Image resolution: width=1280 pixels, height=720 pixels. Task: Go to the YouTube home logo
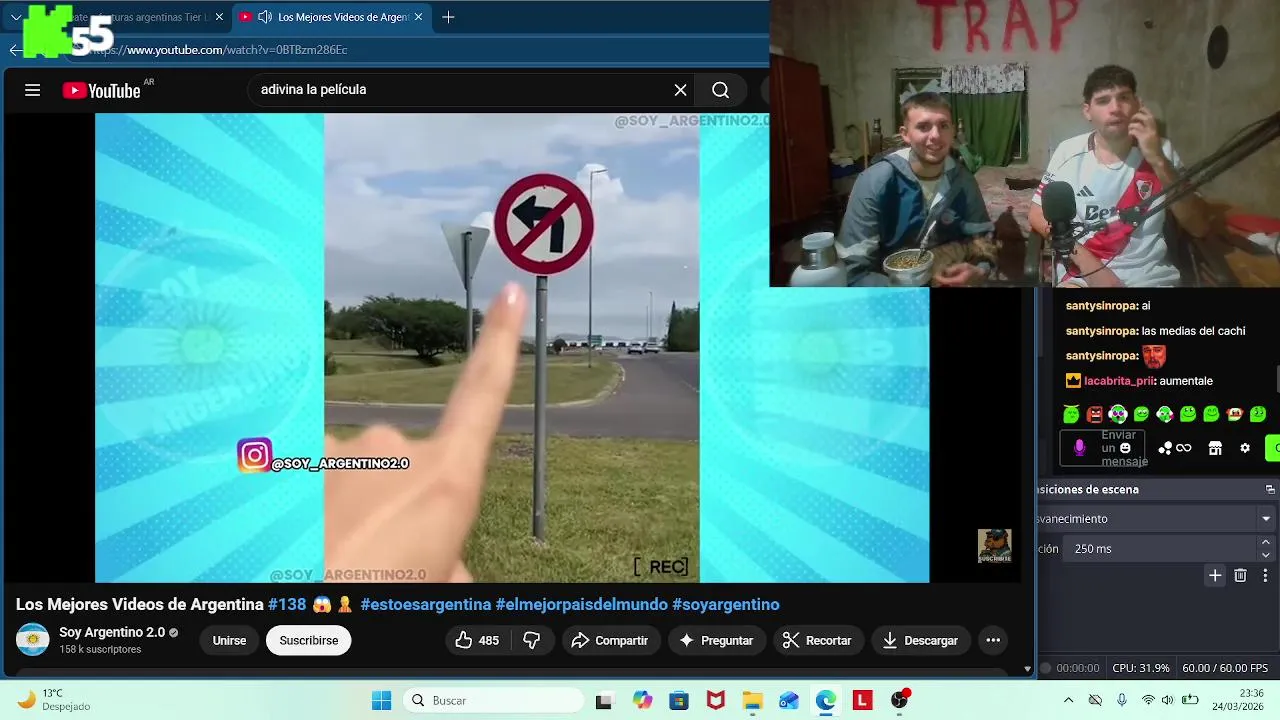click(102, 90)
